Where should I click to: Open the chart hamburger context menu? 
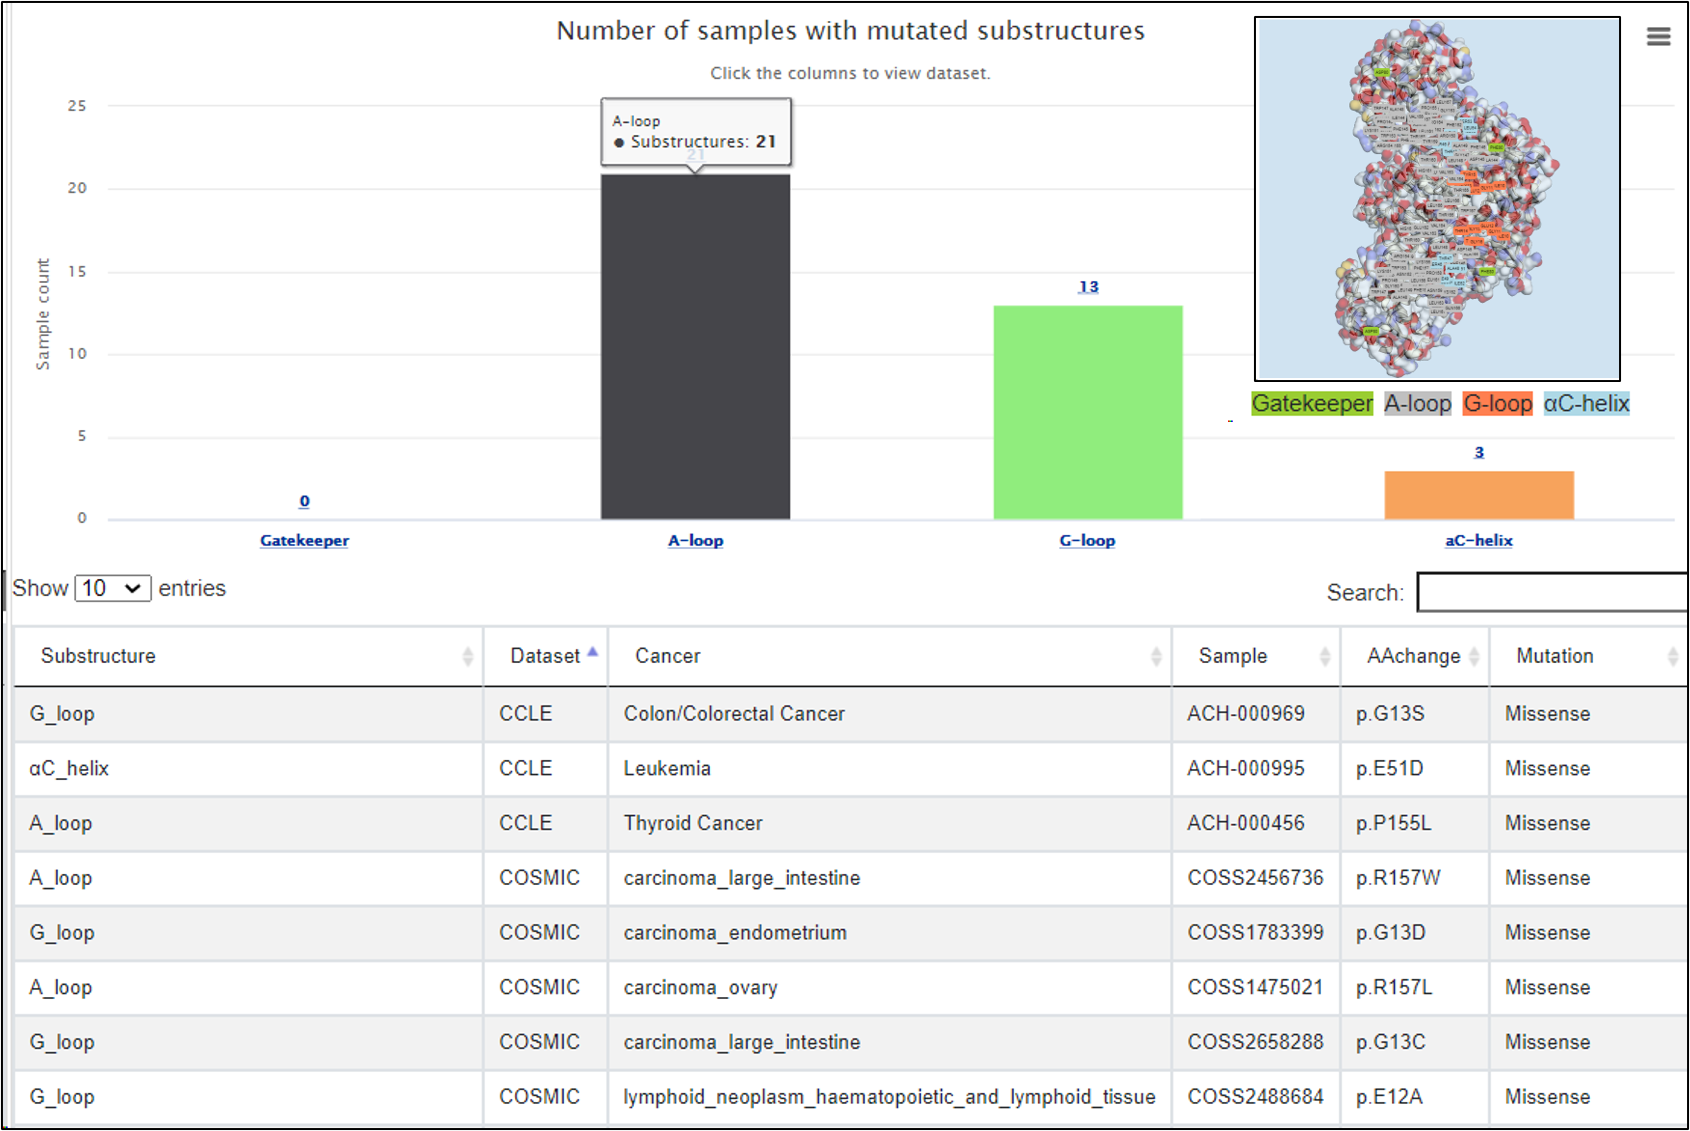point(1658,37)
